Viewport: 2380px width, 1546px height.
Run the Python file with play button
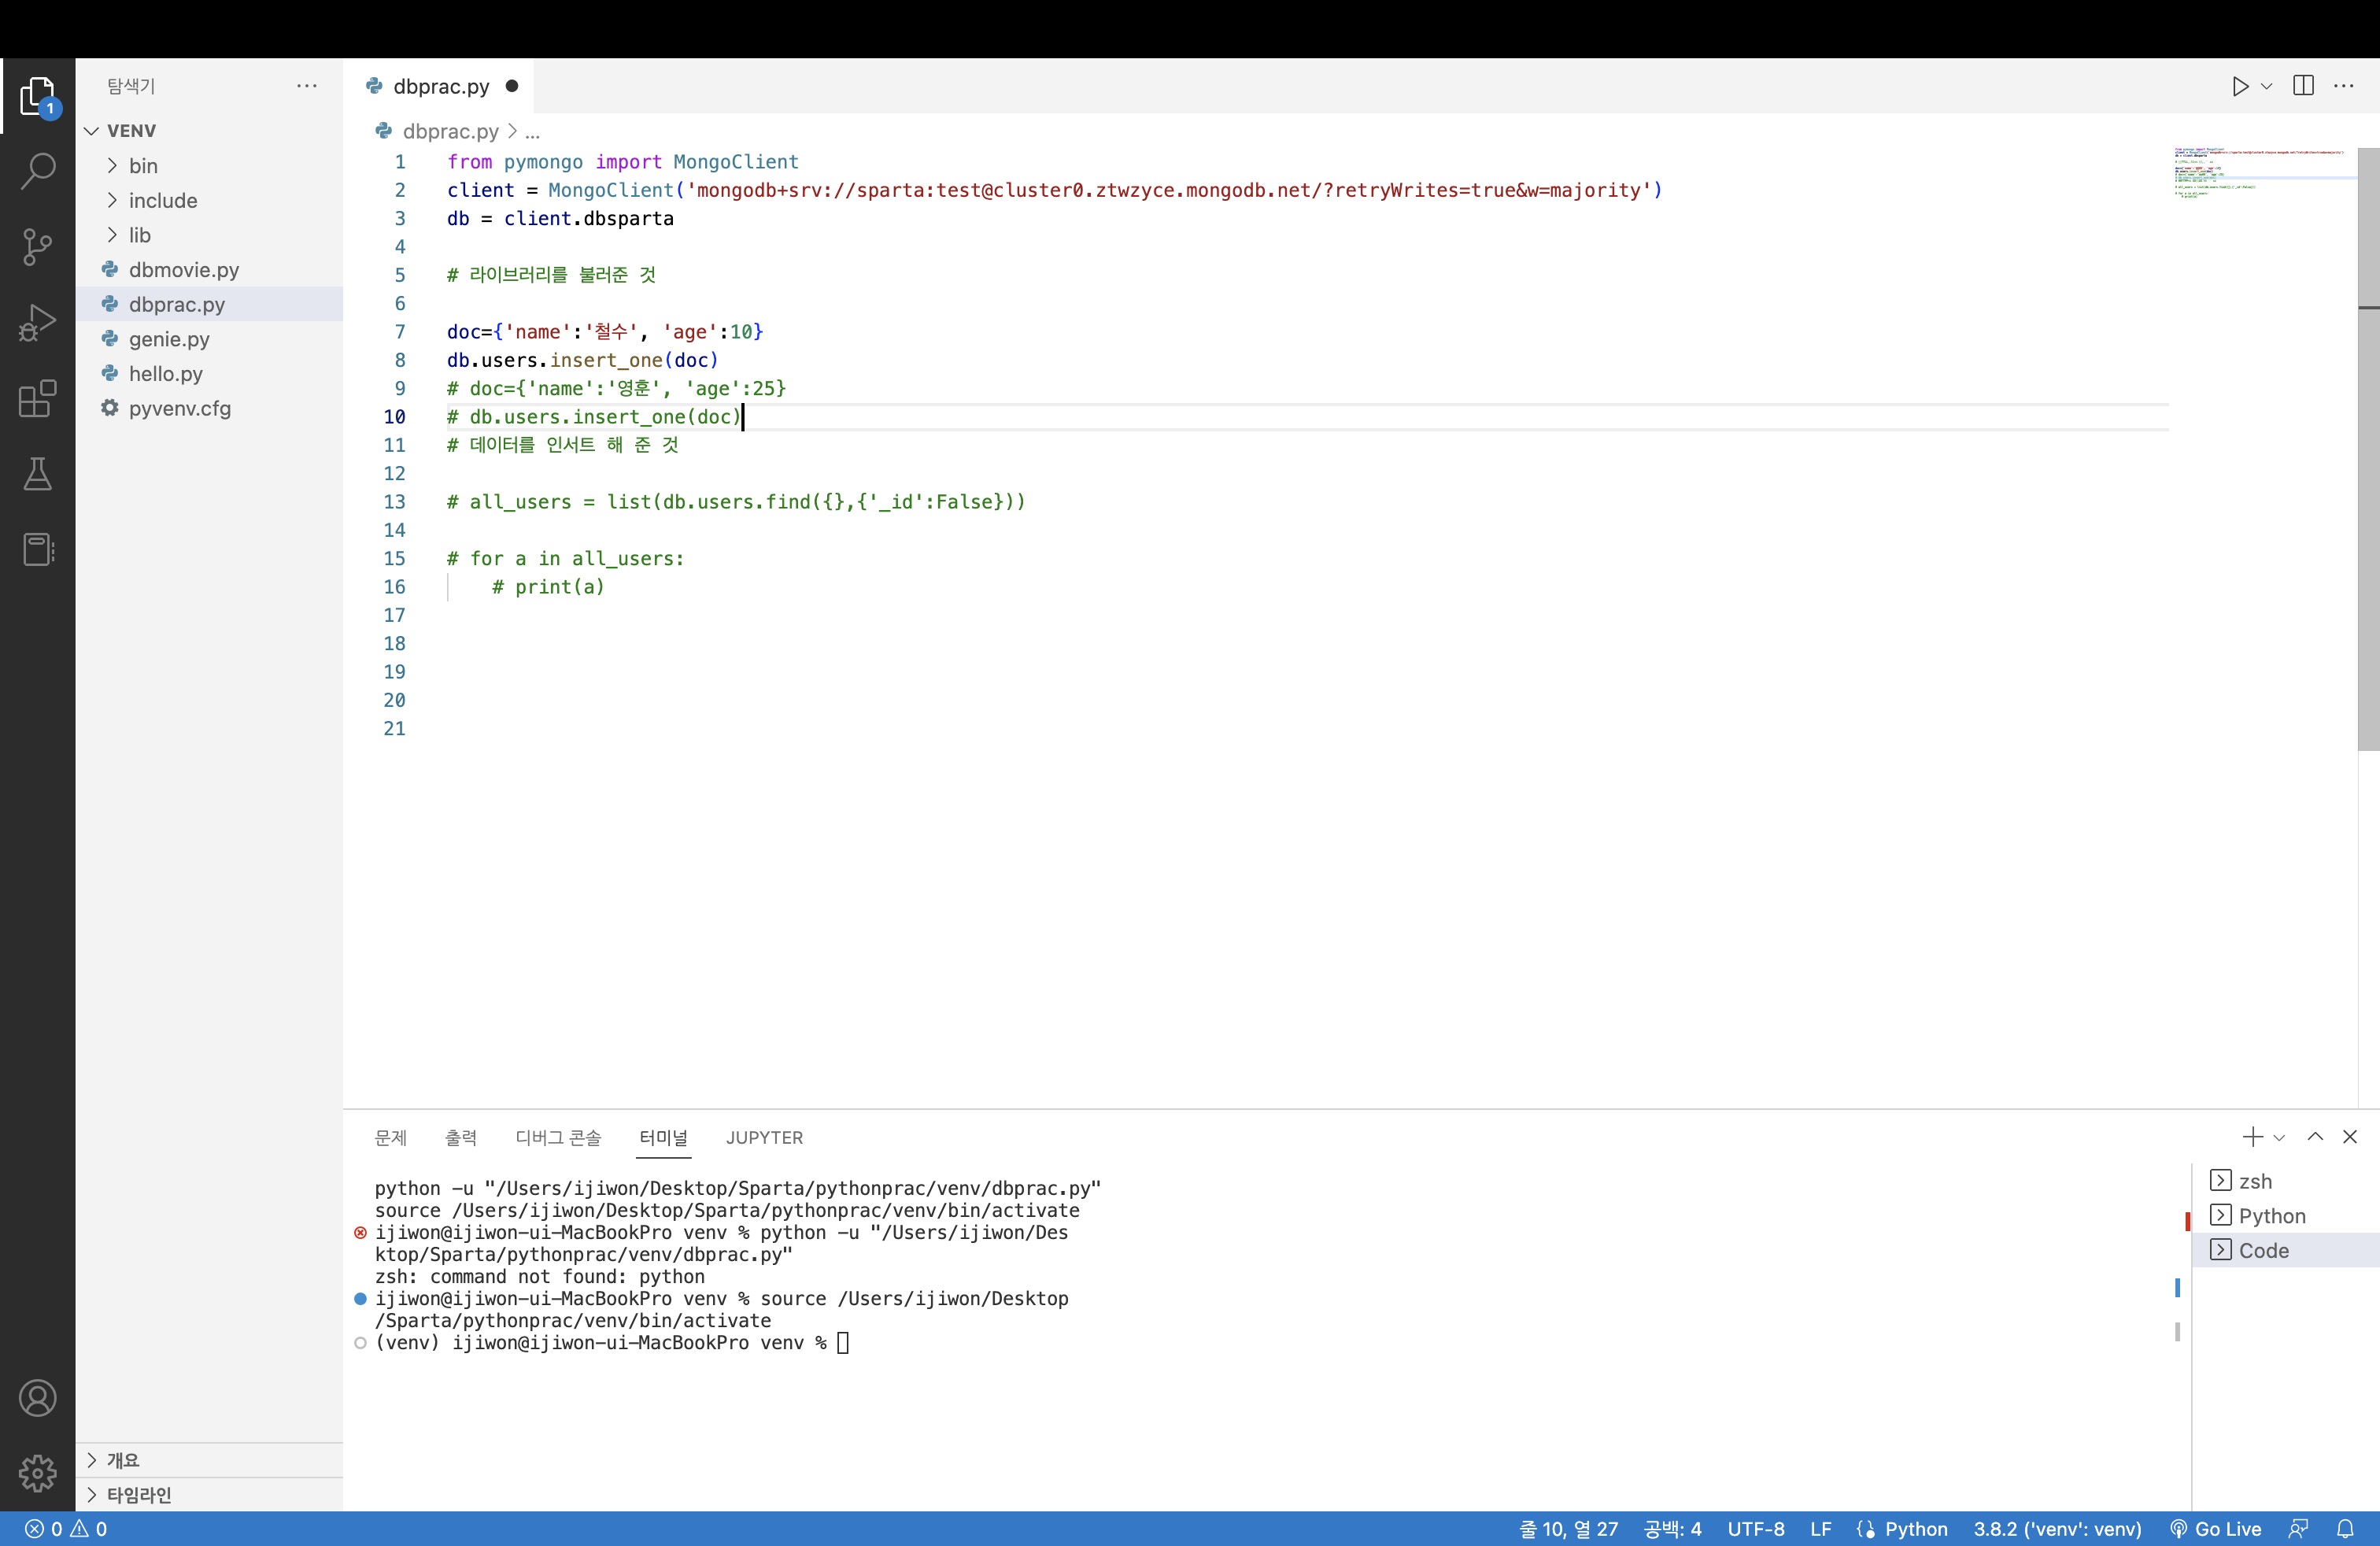click(2240, 86)
